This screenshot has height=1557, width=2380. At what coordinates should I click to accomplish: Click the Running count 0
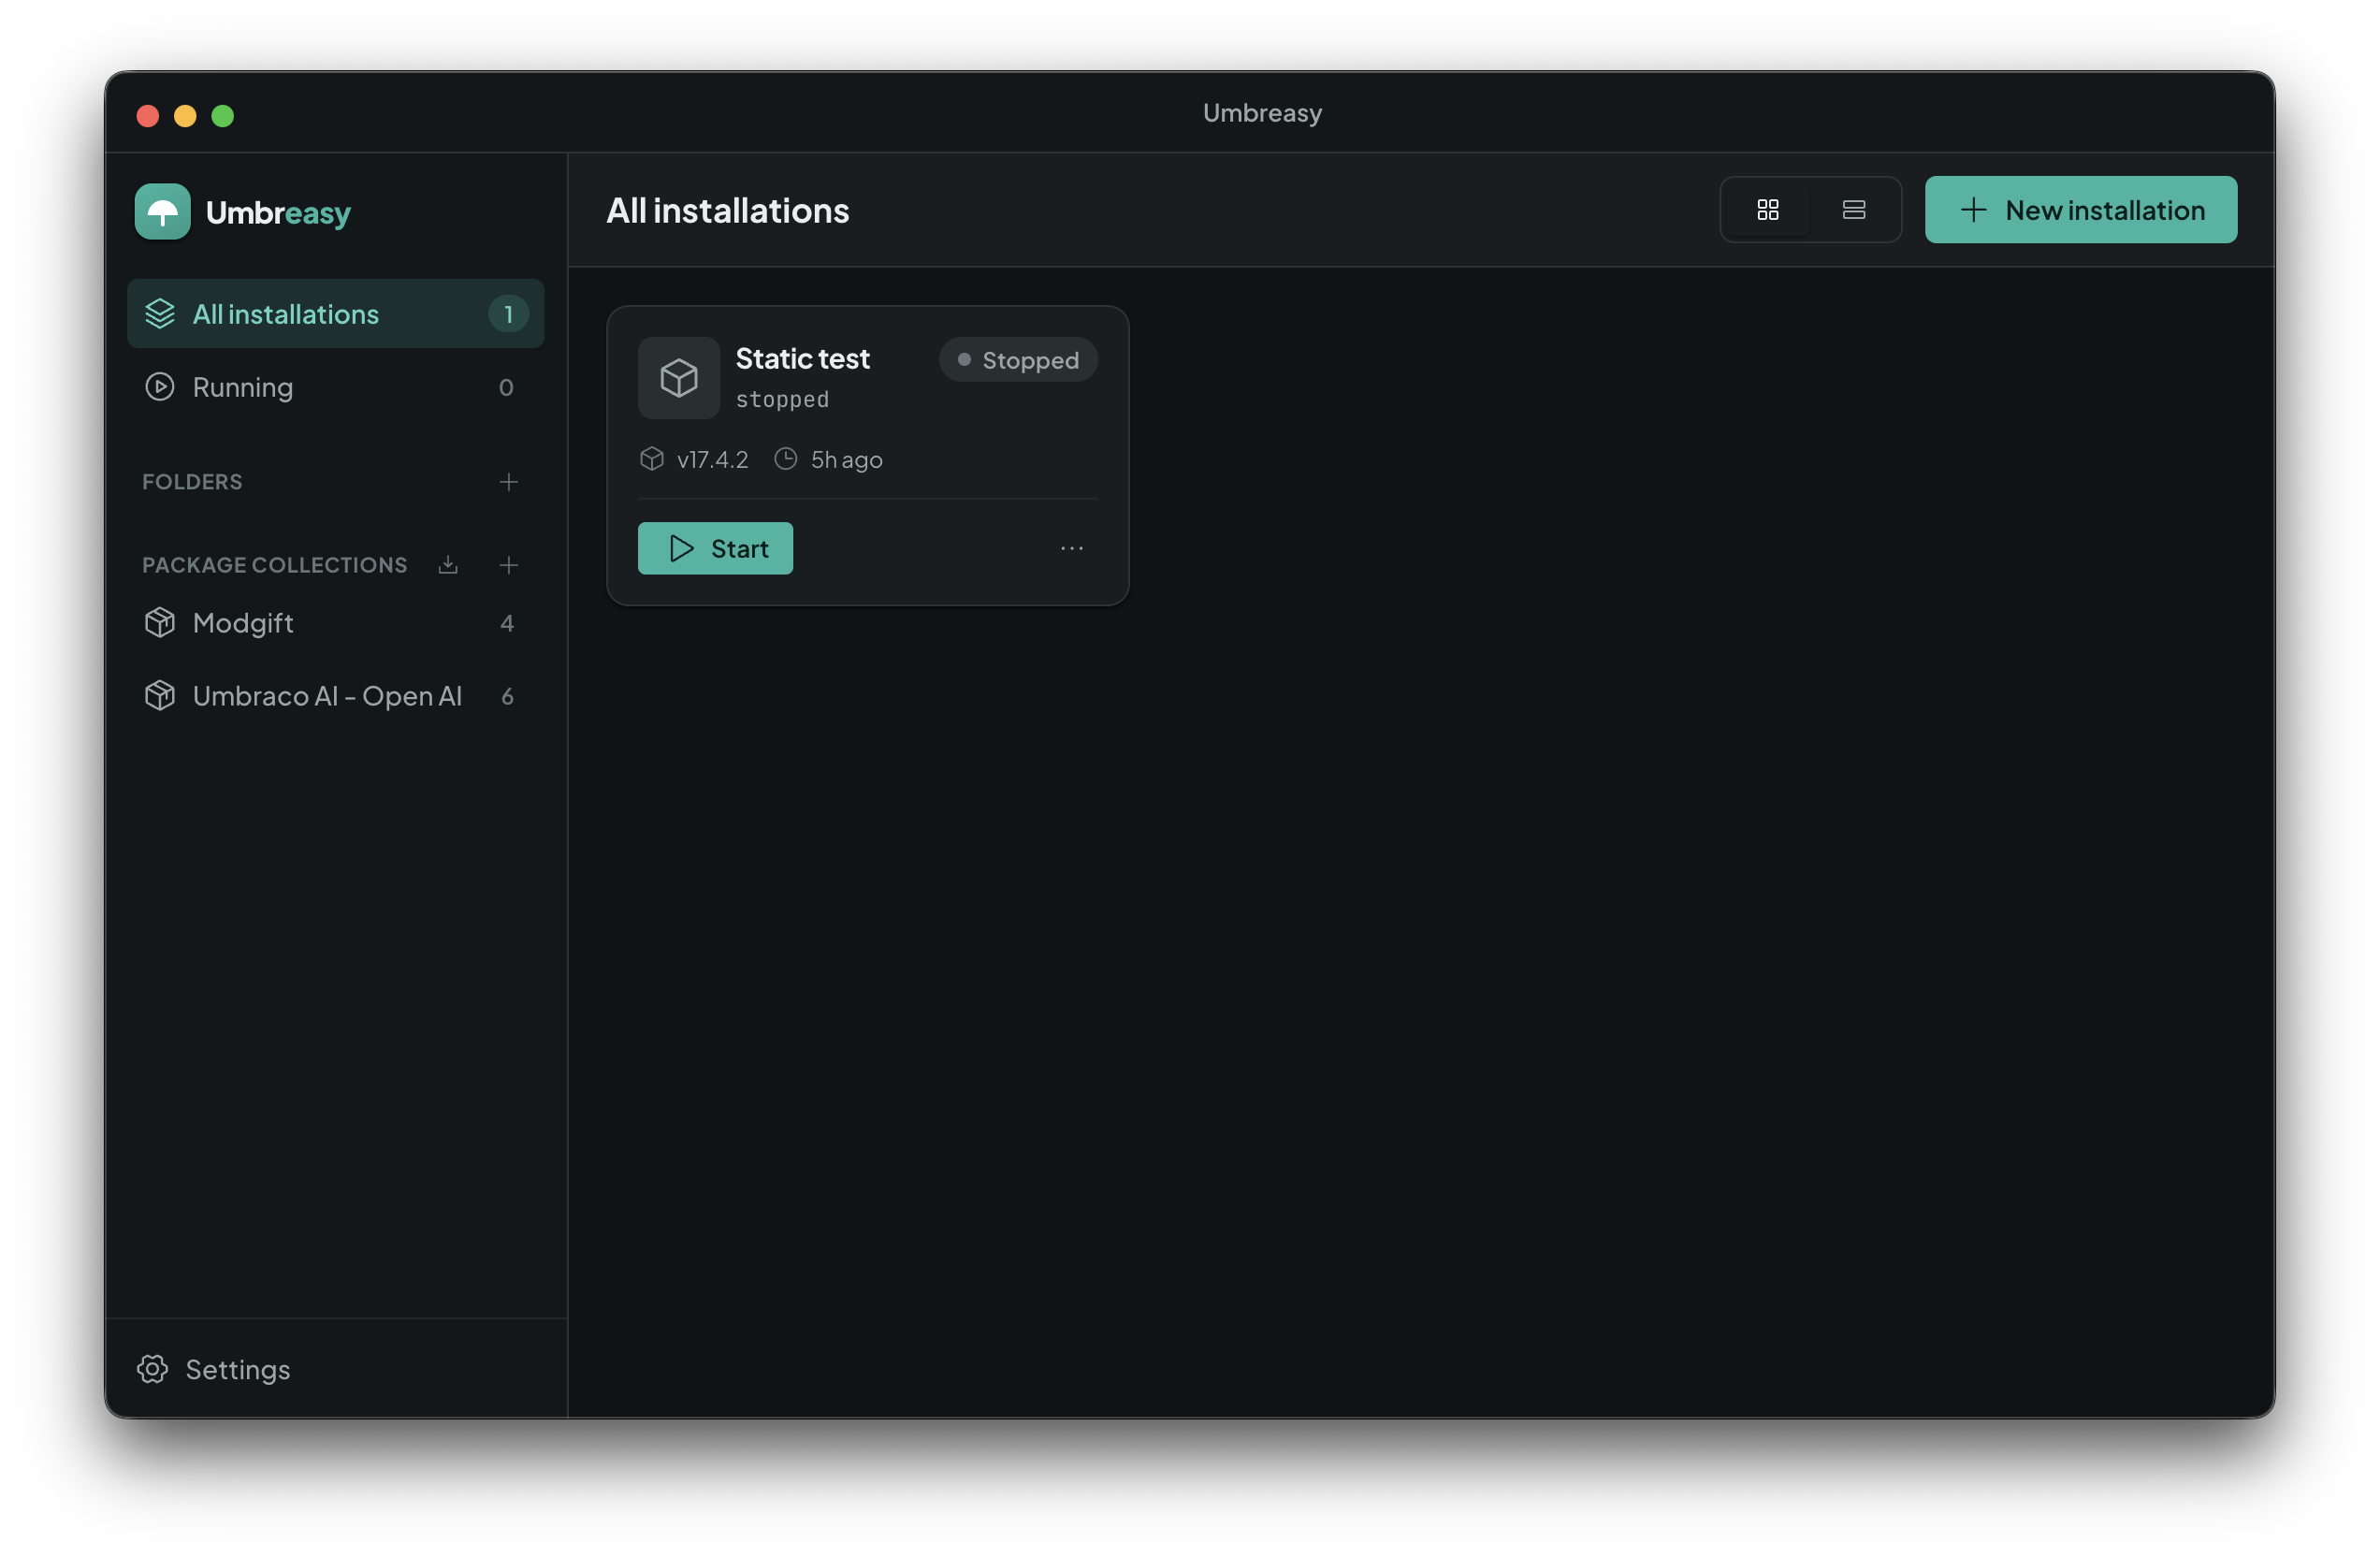(x=506, y=388)
